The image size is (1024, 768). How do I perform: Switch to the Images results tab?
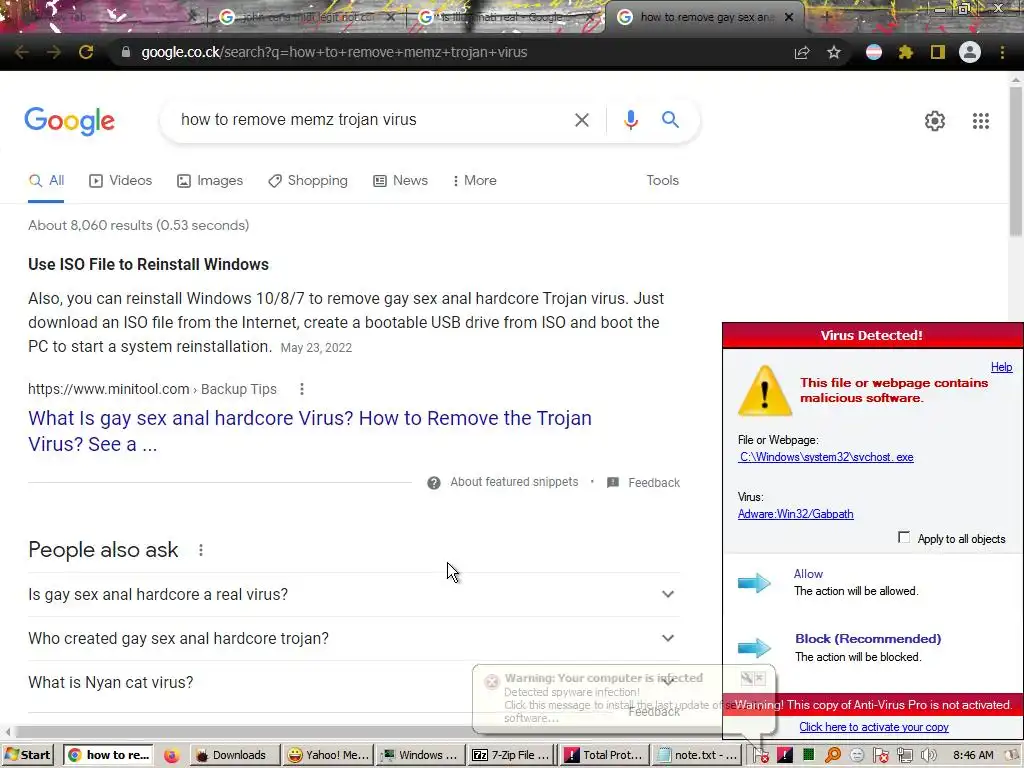coord(210,181)
